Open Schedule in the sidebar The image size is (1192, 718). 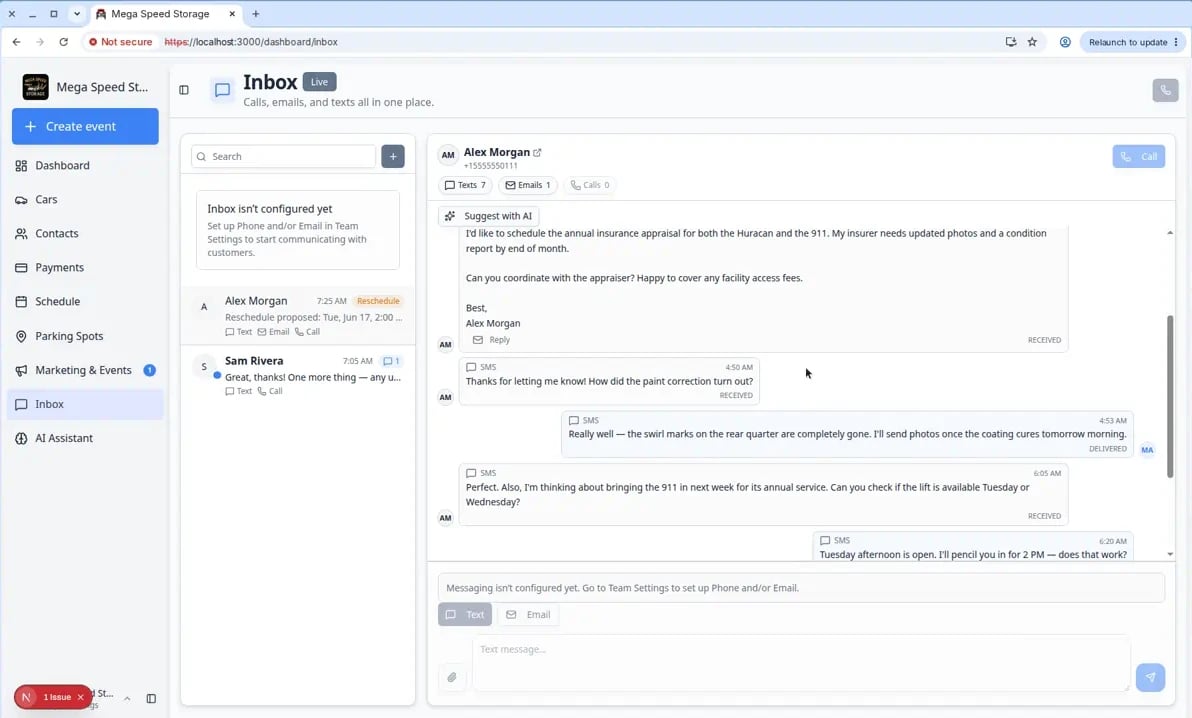[x=85, y=302]
